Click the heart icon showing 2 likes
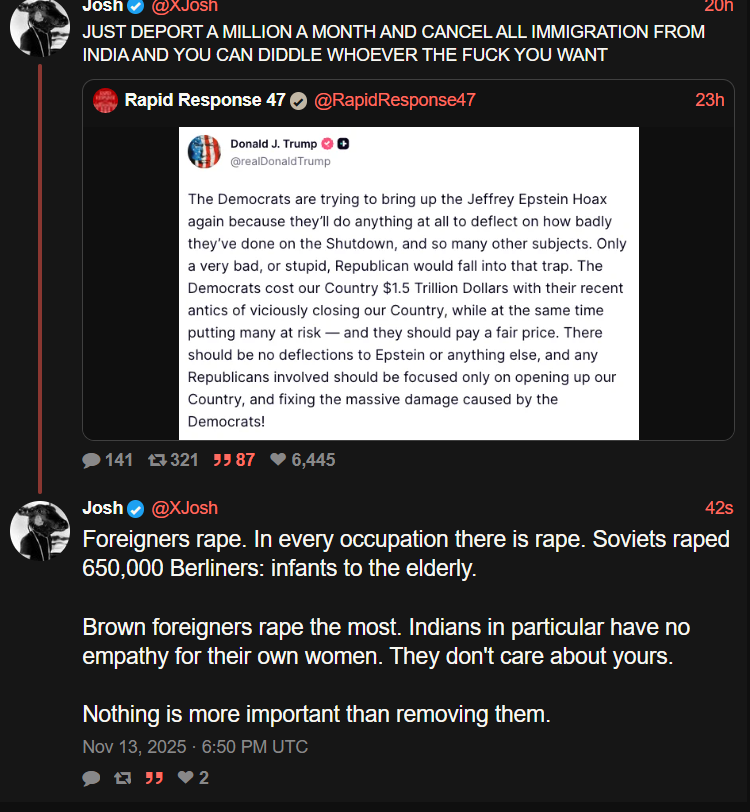750x812 pixels. (185, 778)
